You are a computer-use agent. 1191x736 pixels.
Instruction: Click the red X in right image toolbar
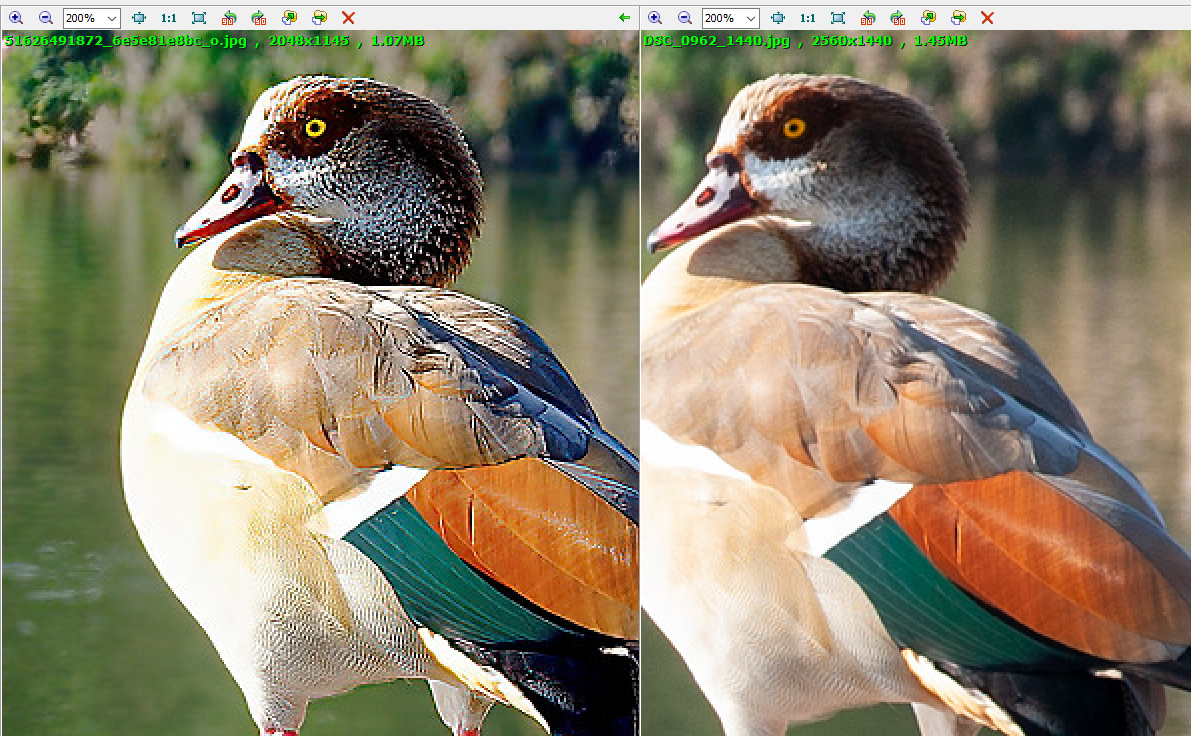[987, 18]
